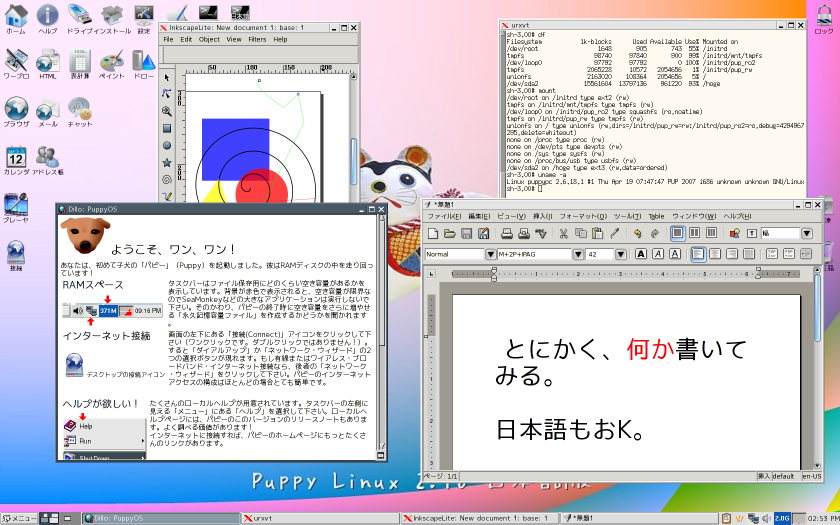The width and height of the screenshot is (840, 525).
Task: Open the font size 42 dropdown arrow
Action: click(x=620, y=254)
